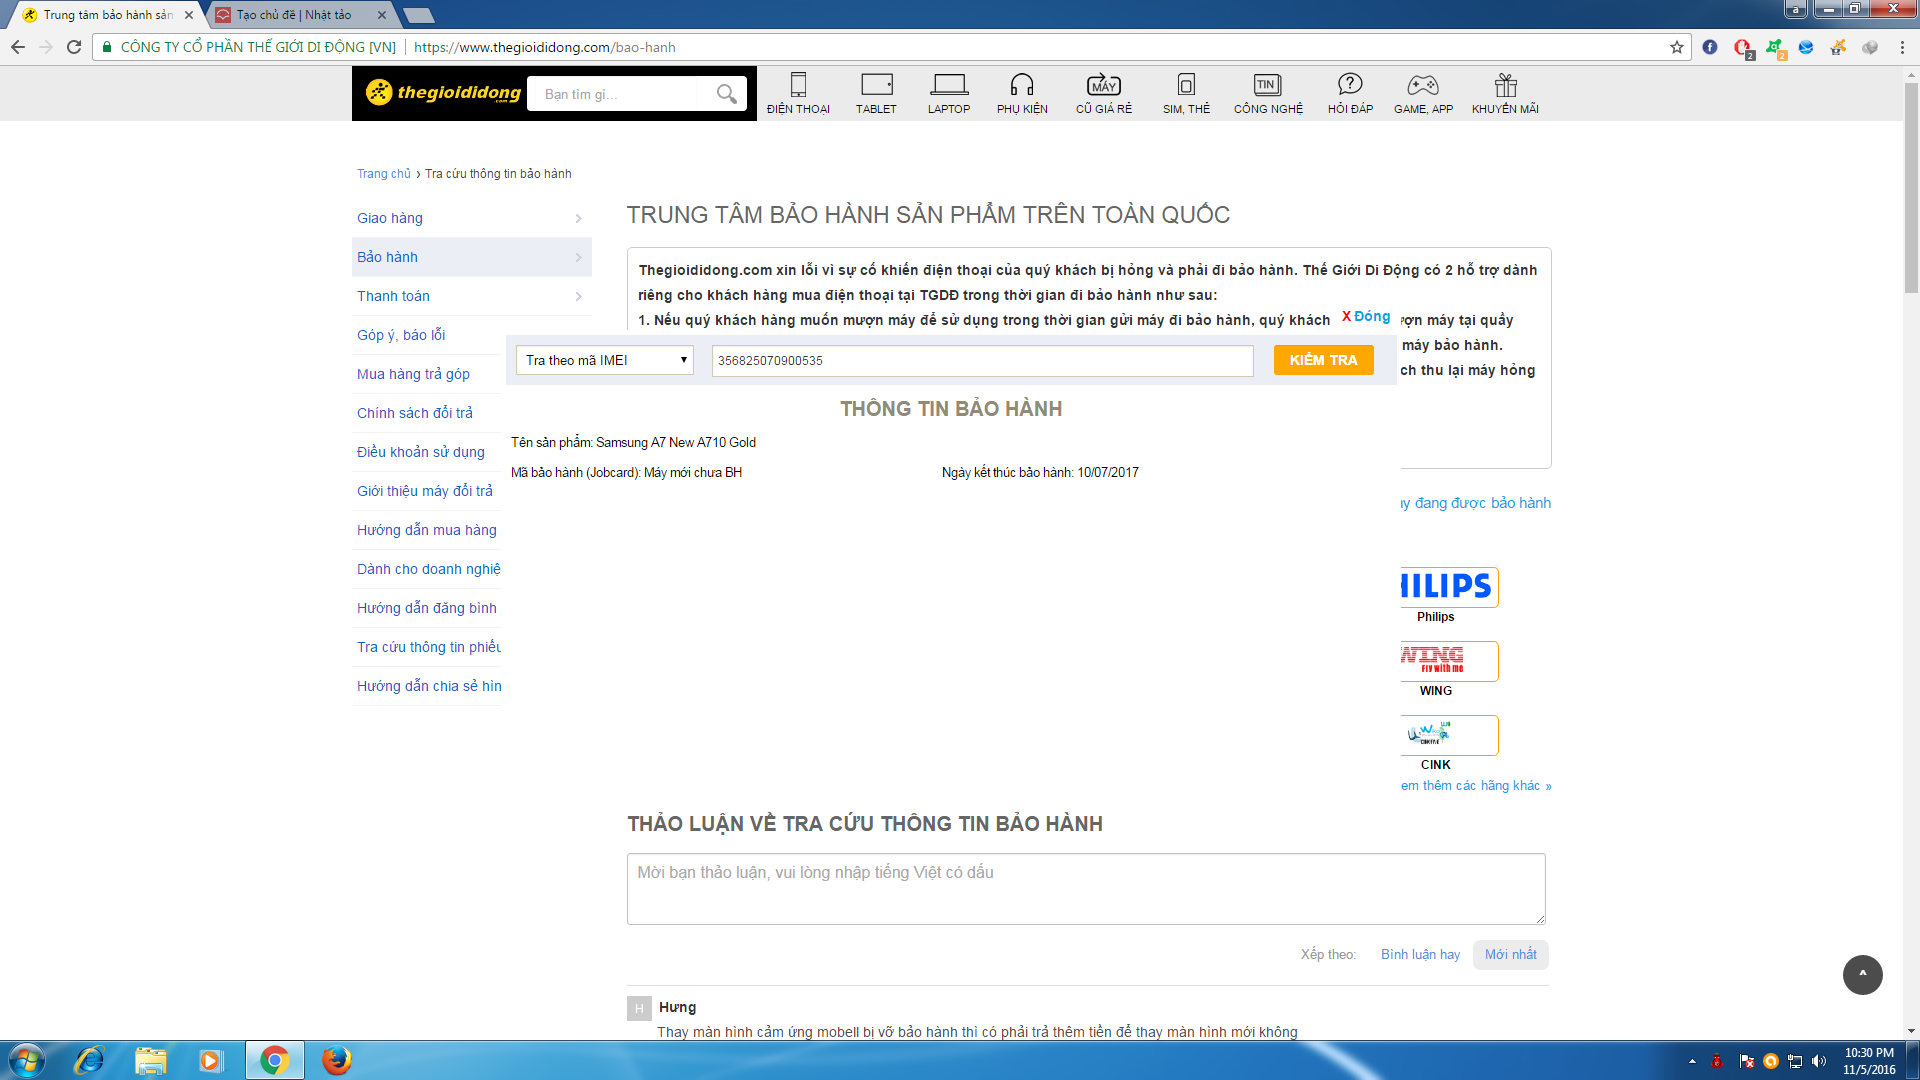Click the search magnifier icon
This screenshot has width=1920, height=1080.
[726, 94]
